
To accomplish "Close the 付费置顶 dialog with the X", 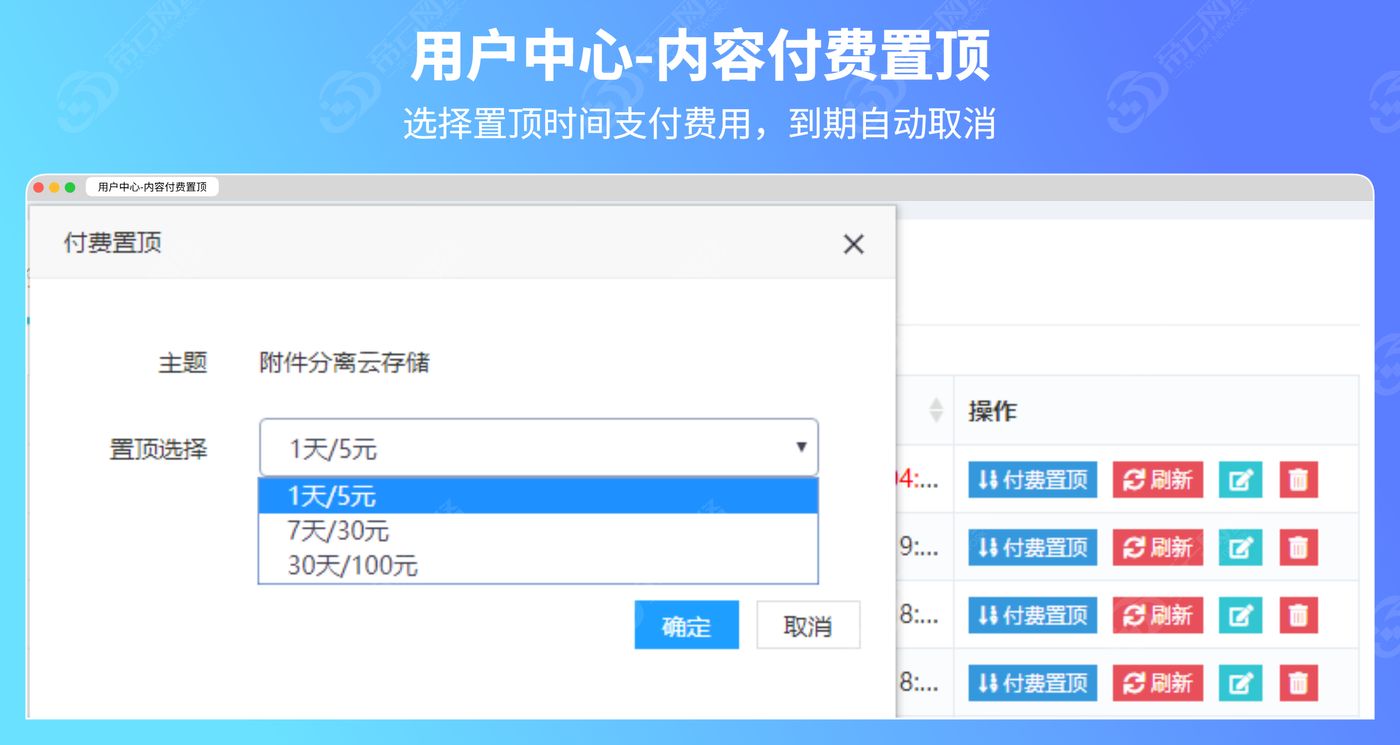I will pyautogui.click(x=853, y=244).
